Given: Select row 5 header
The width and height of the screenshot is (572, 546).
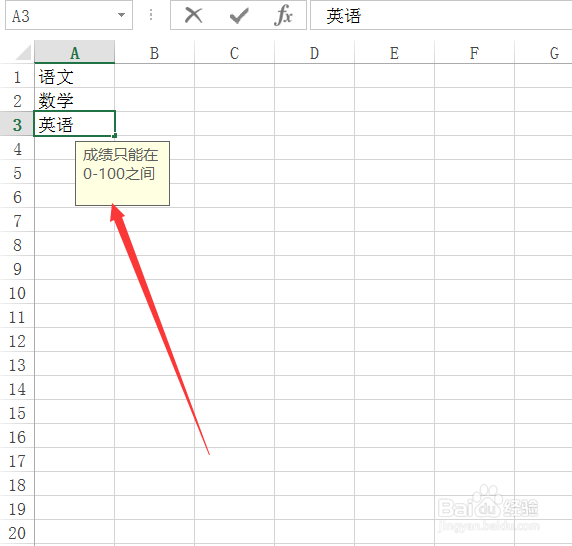Looking at the screenshot, I should (x=17, y=172).
